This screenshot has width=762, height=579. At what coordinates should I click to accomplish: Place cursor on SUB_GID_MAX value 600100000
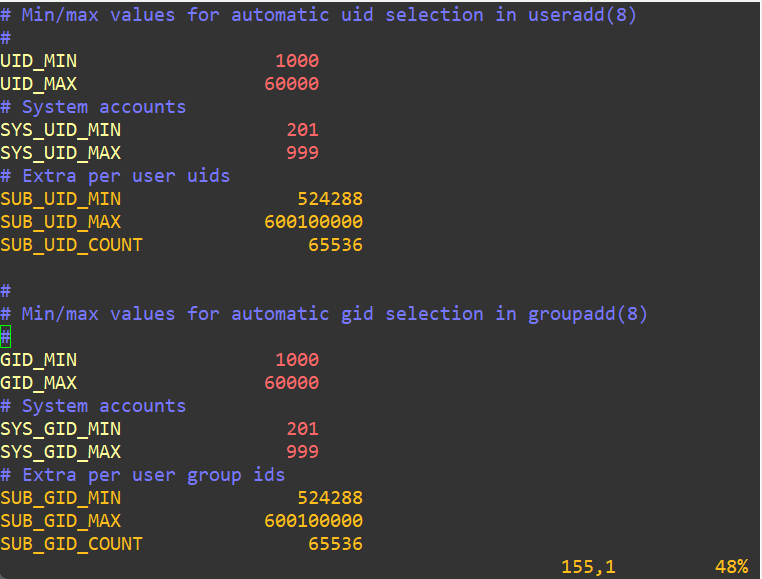point(313,521)
